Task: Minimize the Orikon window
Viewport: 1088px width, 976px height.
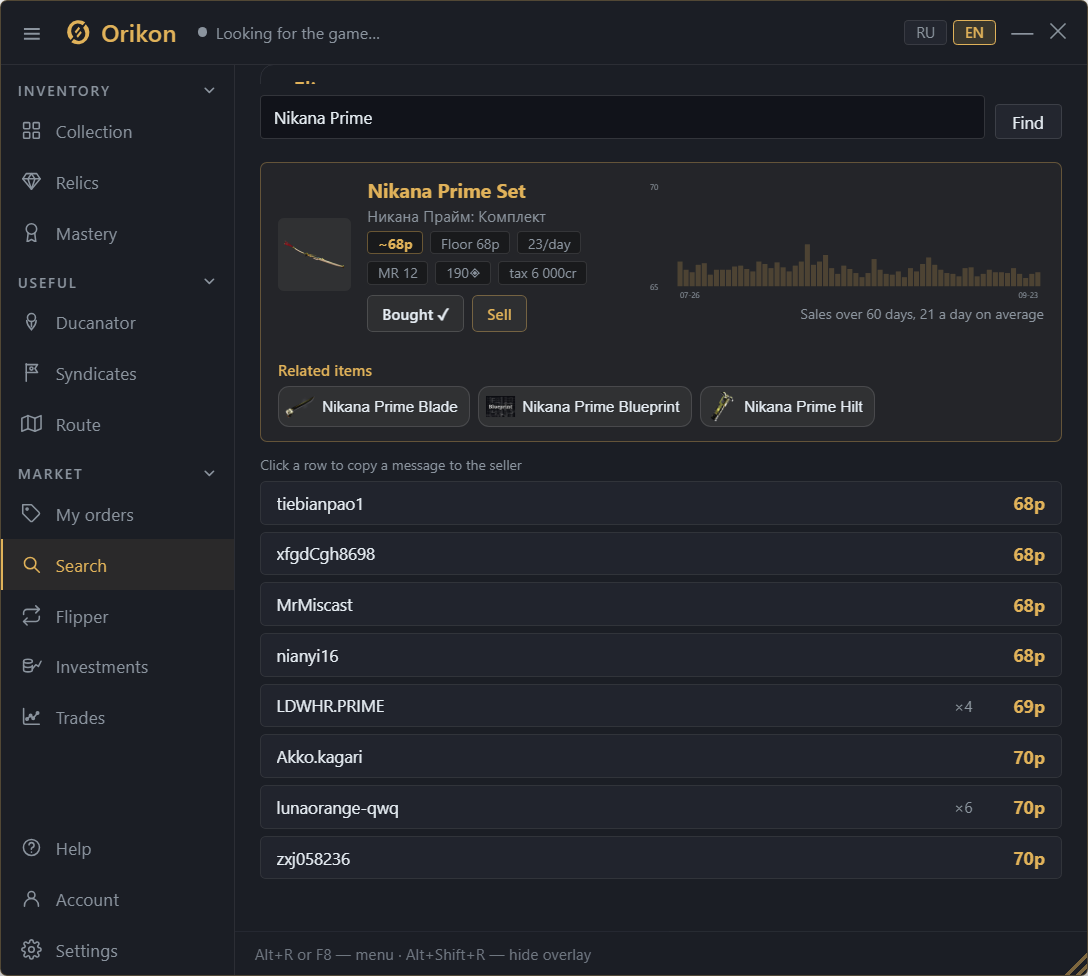Action: tap(1021, 33)
